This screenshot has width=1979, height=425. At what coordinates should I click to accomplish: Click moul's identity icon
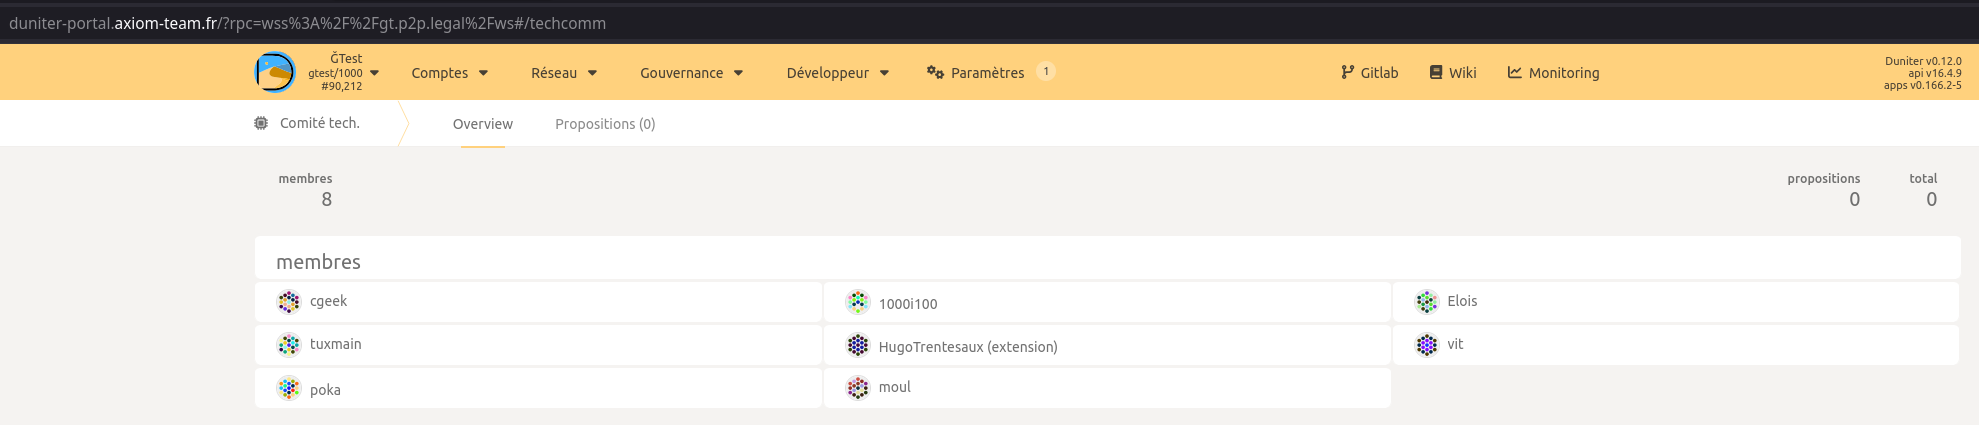click(858, 388)
